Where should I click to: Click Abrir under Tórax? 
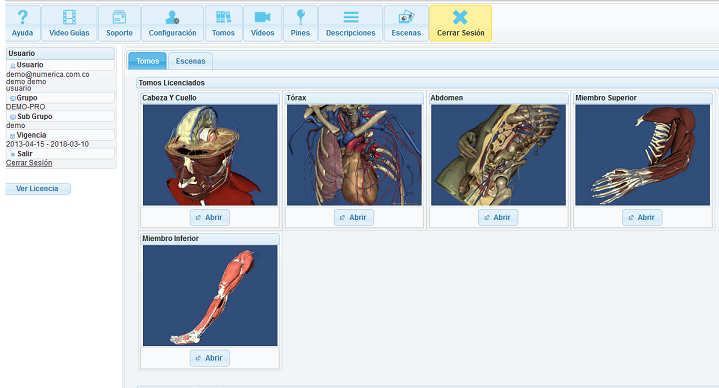(x=354, y=217)
